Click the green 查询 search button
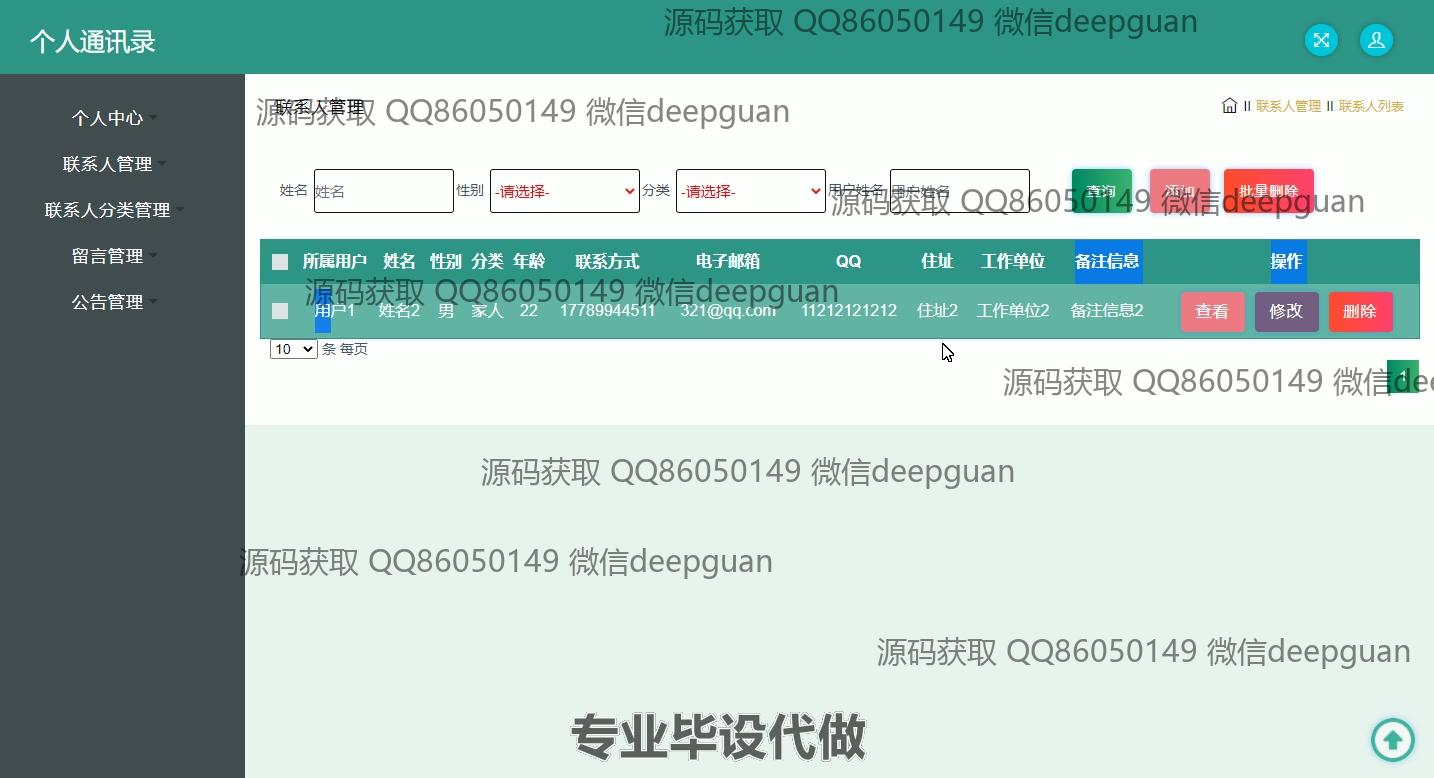 tap(1101, 191)
